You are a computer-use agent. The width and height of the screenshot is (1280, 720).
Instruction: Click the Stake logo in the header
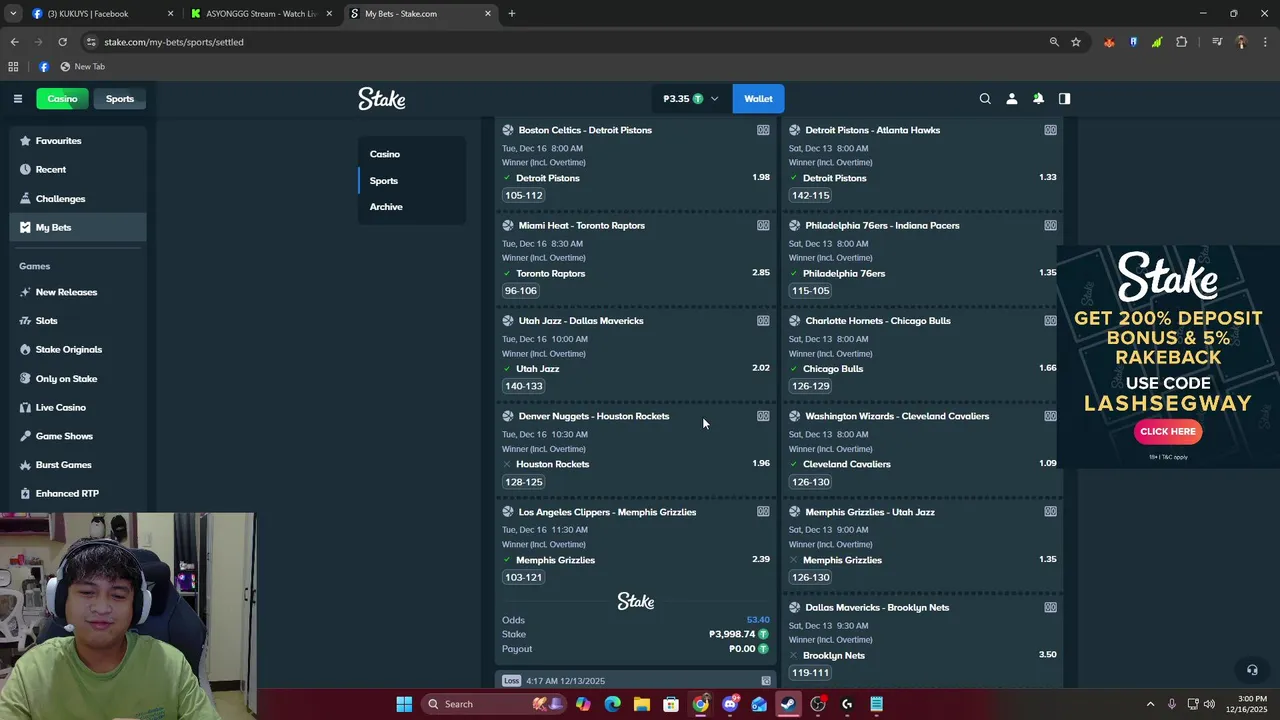pos(382,98)
